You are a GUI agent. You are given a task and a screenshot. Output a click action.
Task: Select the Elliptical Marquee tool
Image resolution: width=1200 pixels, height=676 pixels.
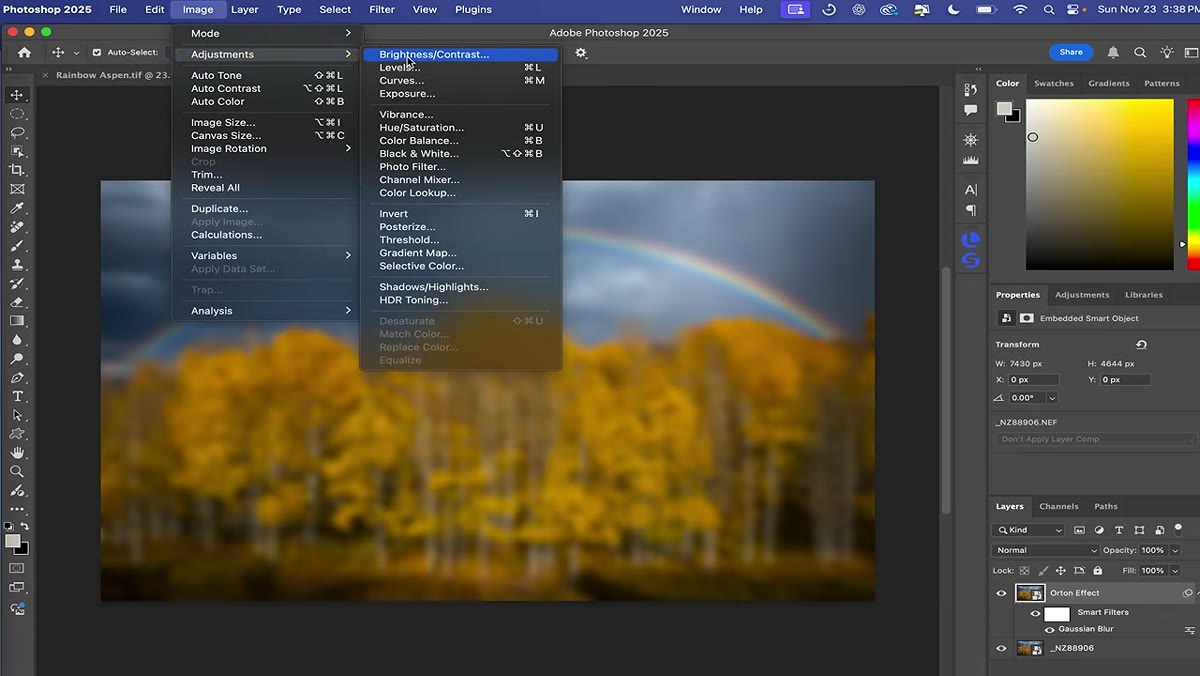click(x=17, y=114)
